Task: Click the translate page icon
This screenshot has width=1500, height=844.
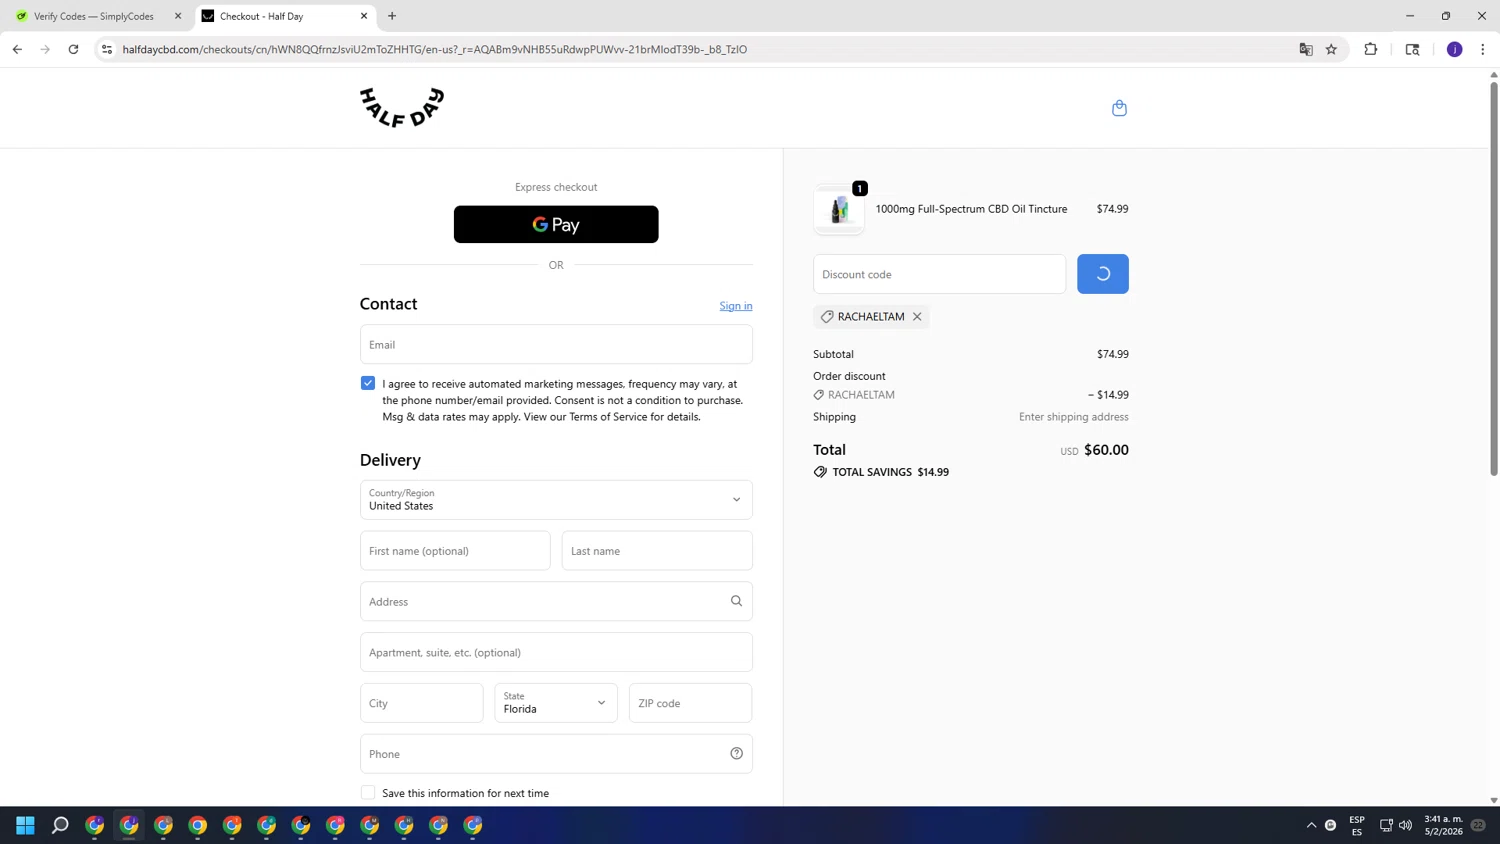Action: click(1306, 49)
